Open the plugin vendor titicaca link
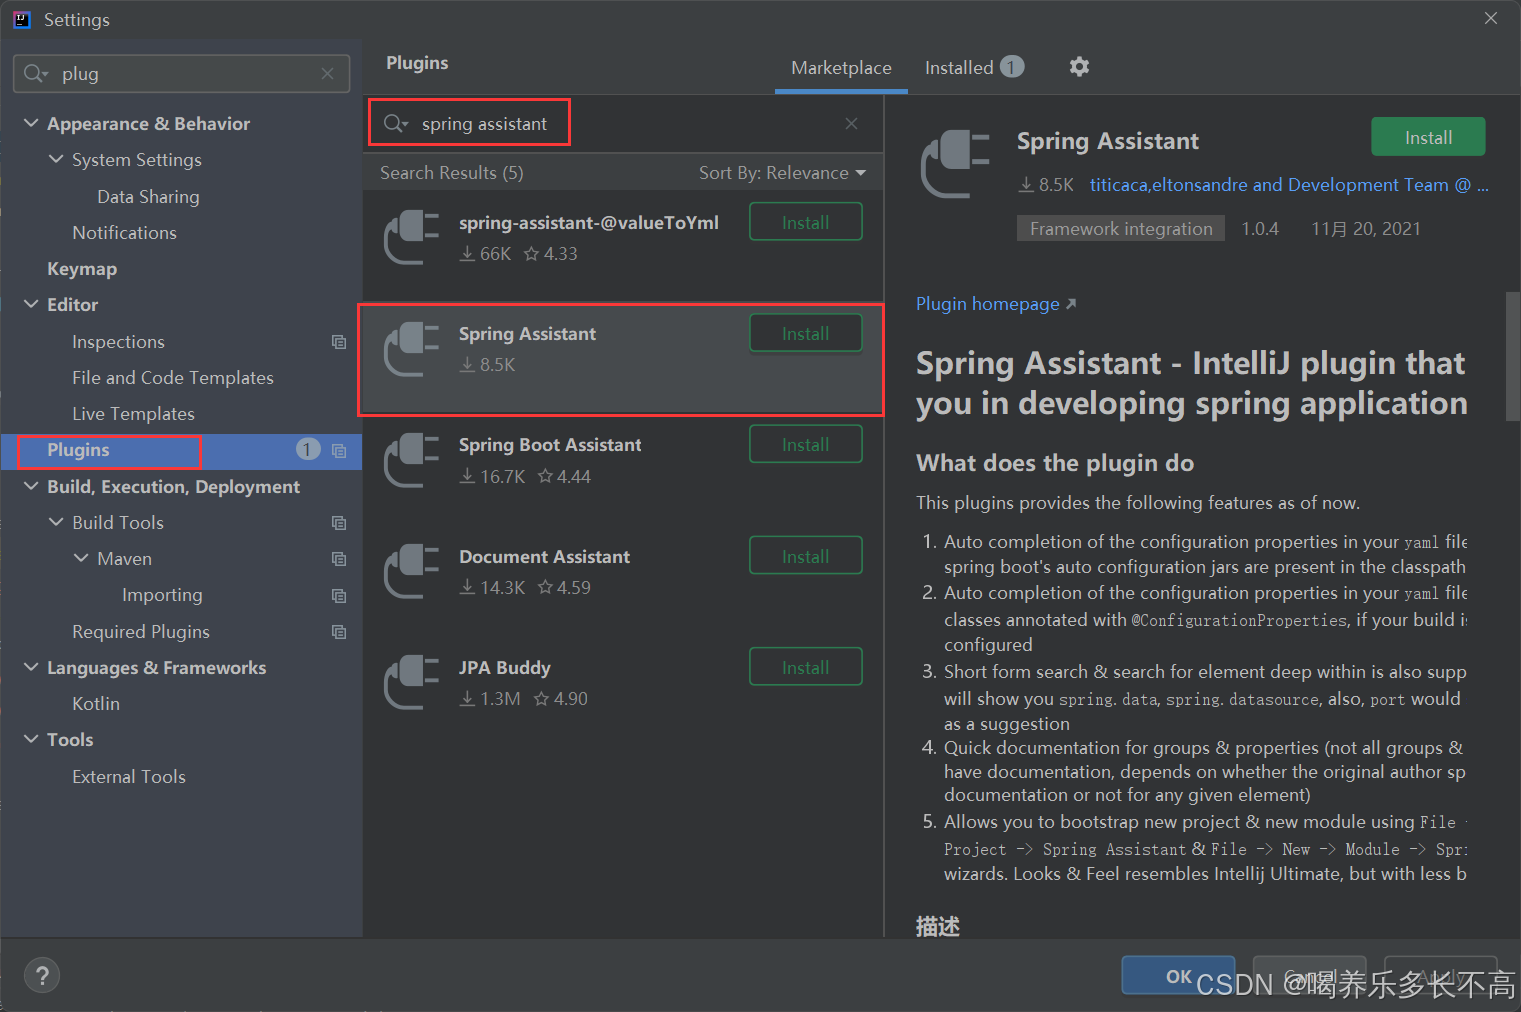1521x1012 pixels. tap(1289, 185)
